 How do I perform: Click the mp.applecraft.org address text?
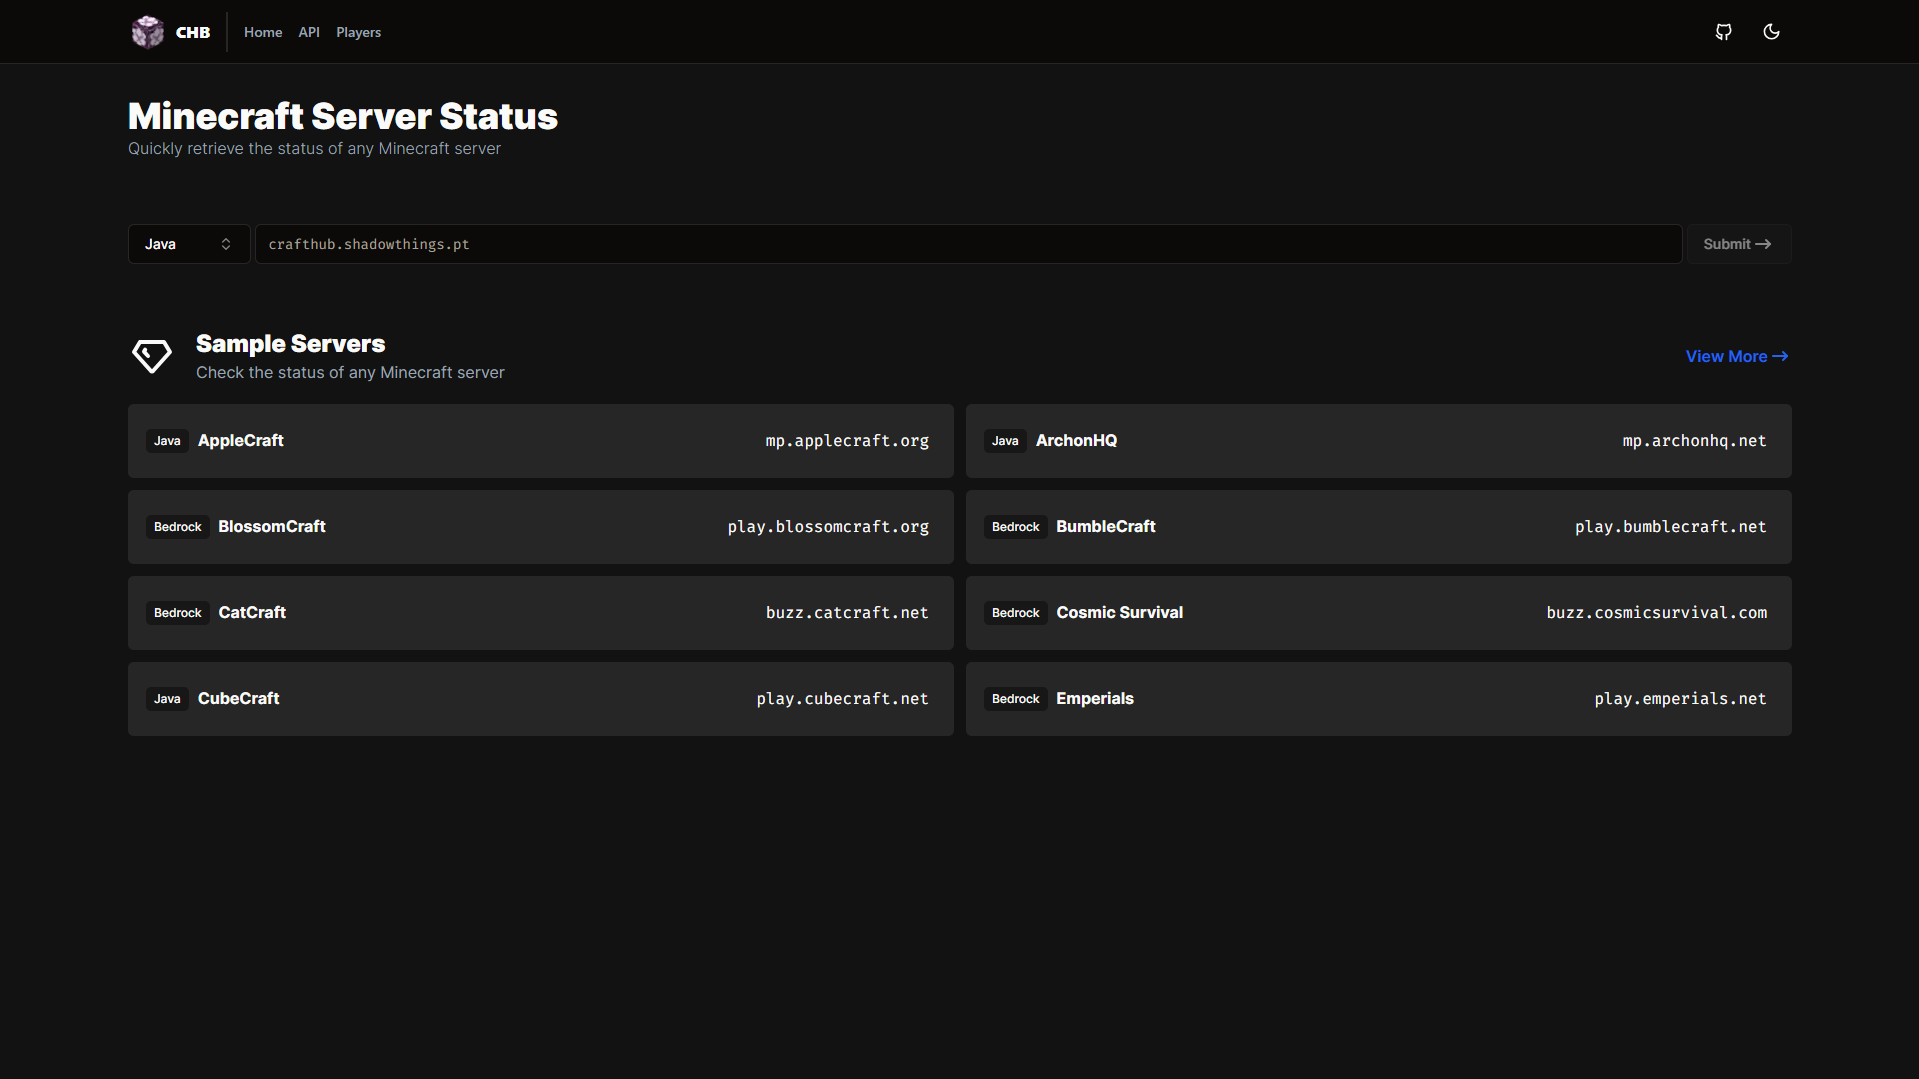[847, 441]
